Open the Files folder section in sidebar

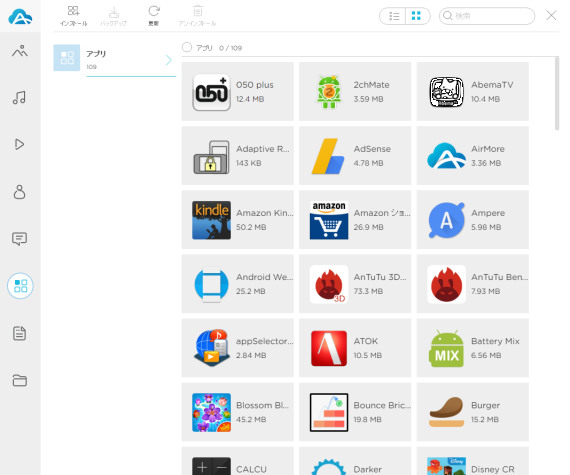pyautogui.click(x=19, y=380)
